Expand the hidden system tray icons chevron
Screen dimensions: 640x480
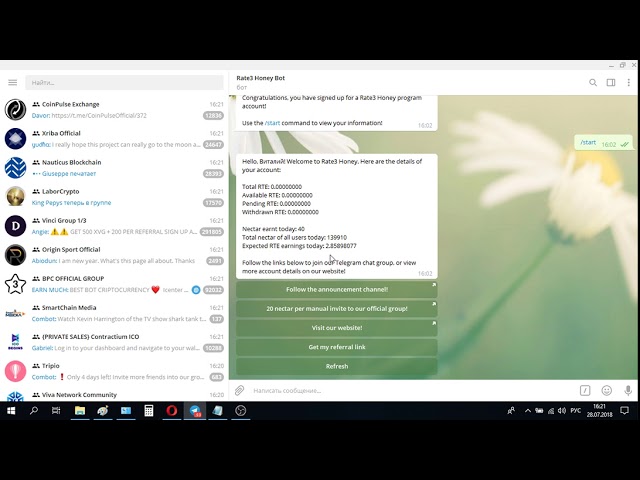click(x=527, y=411)
